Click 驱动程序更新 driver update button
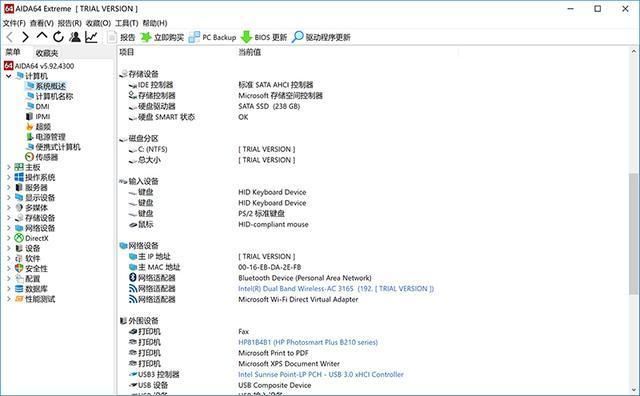 (321, 38)
